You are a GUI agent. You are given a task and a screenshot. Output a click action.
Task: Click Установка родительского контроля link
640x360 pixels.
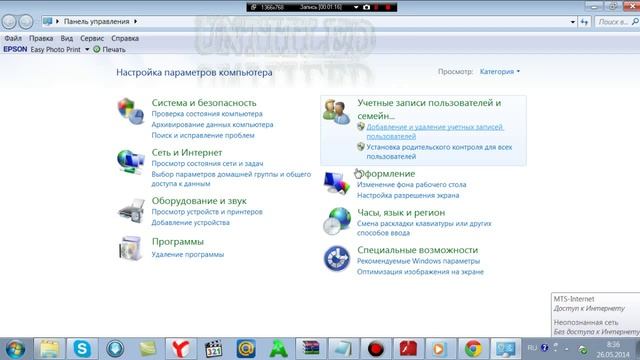pos(439,151)
